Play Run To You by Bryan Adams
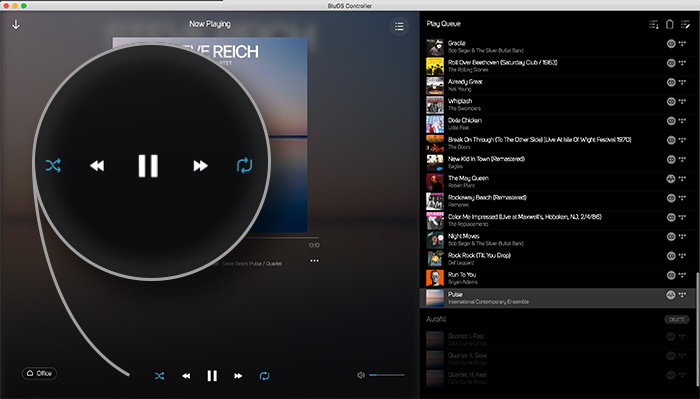Viewport: 700px width, 399px height. click(558, 278)
